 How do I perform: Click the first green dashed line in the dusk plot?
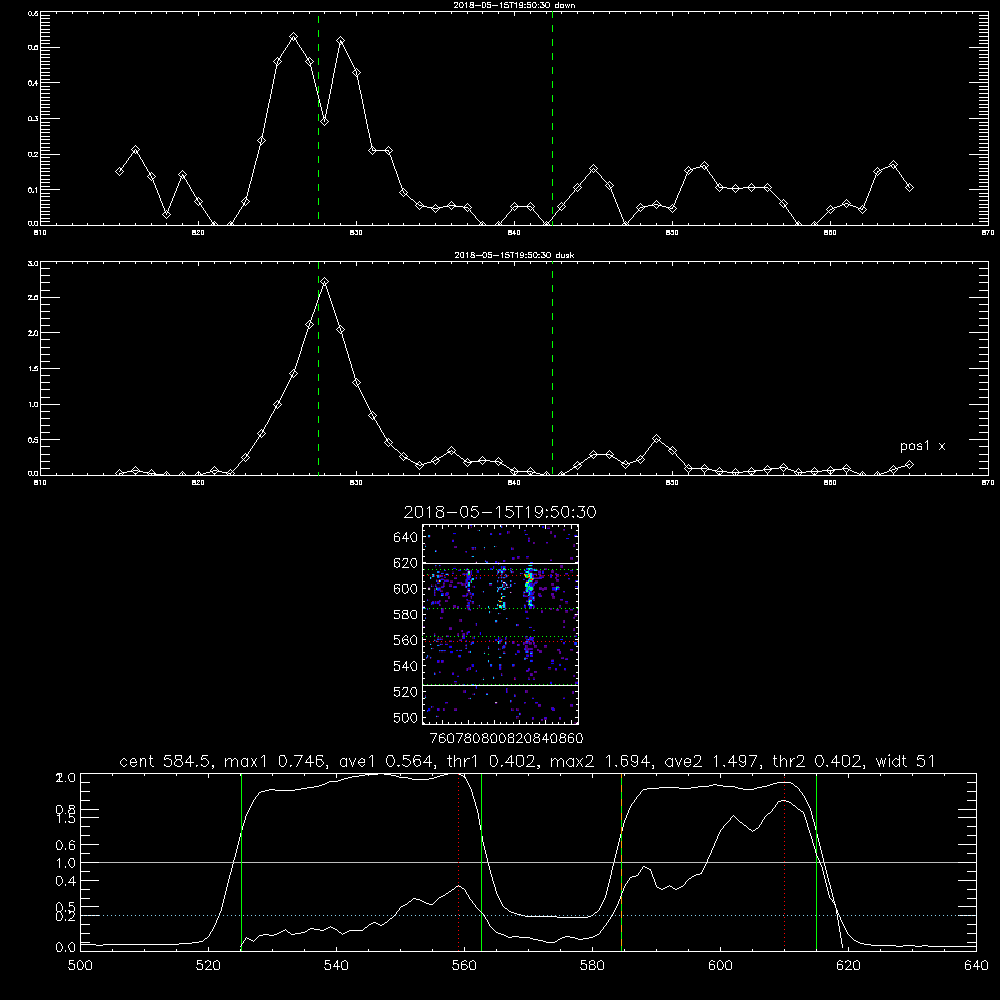click(x=318, y=368)
